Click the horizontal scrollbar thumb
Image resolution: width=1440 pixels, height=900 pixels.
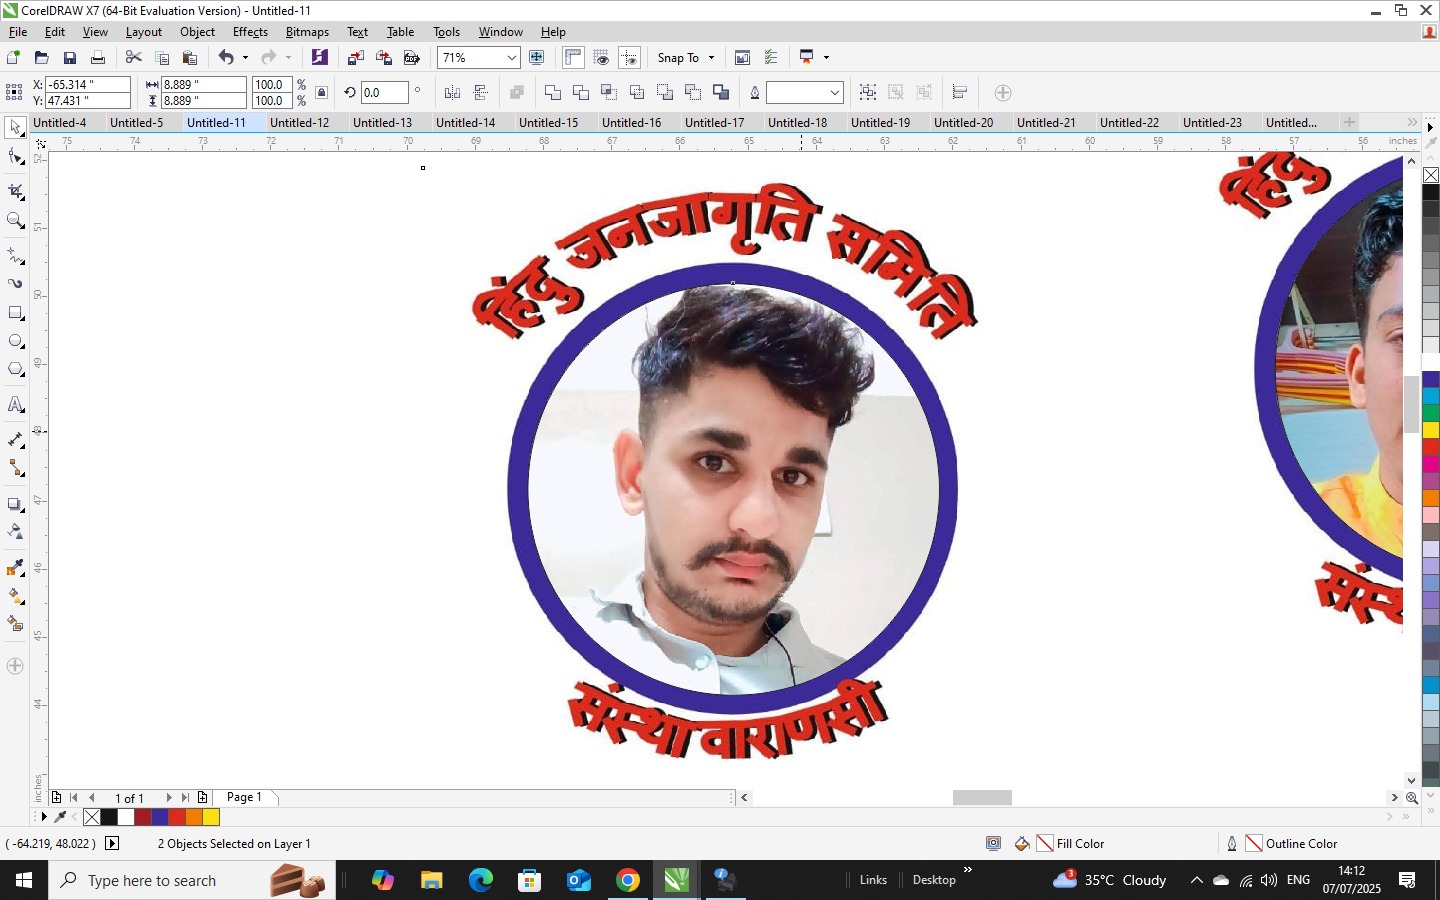pos(982,798)
